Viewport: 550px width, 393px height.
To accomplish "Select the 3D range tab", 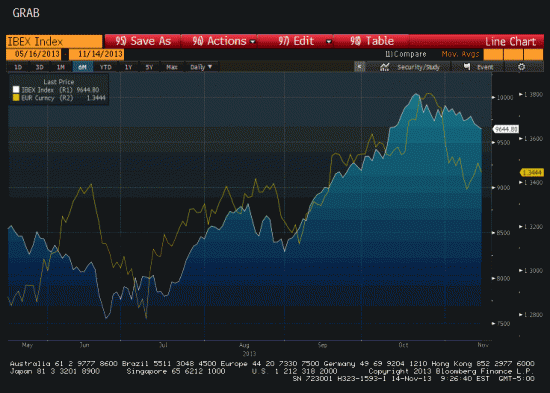I will click(x=40, y=67).
